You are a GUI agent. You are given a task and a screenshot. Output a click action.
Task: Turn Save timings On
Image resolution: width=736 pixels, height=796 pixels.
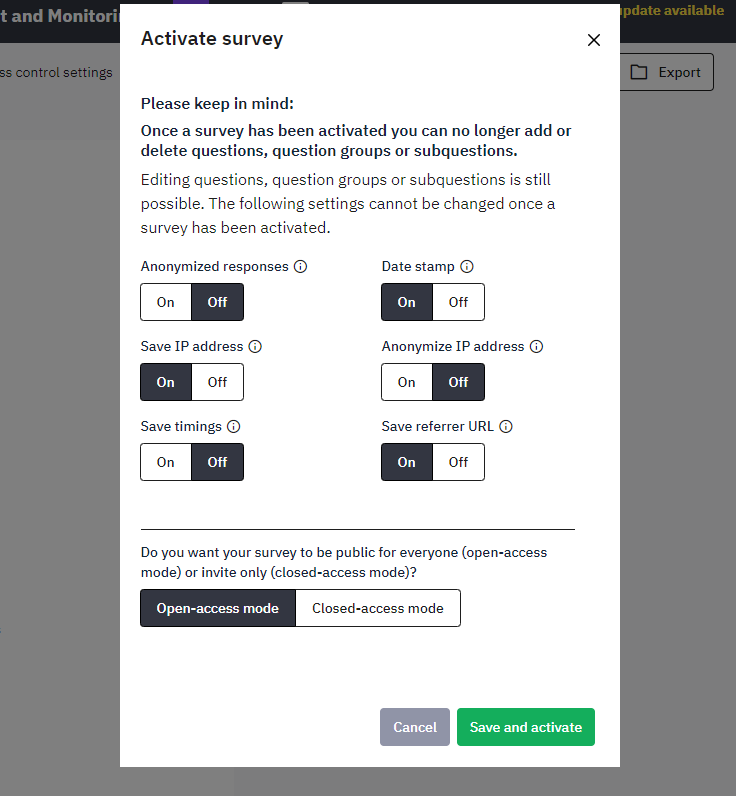[x=166, y=462]
